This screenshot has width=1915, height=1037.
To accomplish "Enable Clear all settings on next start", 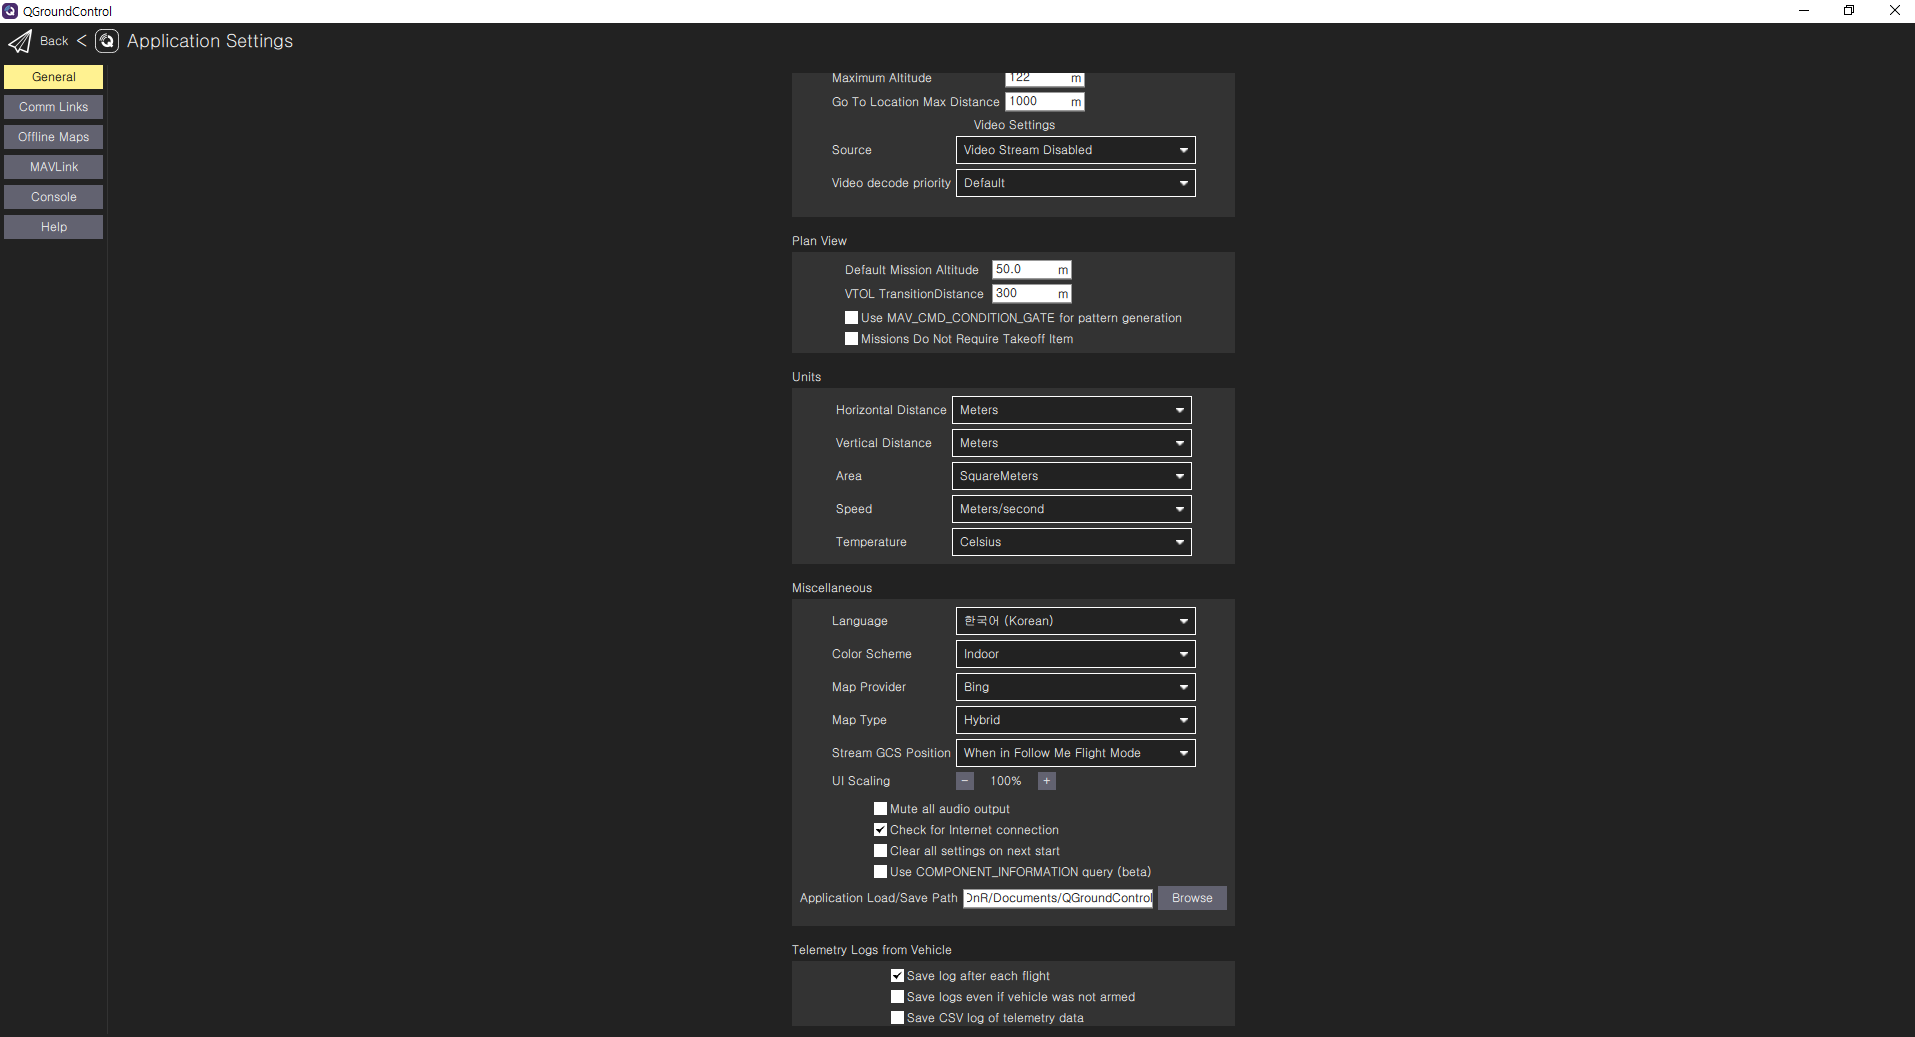I will (x=880, y=850).
